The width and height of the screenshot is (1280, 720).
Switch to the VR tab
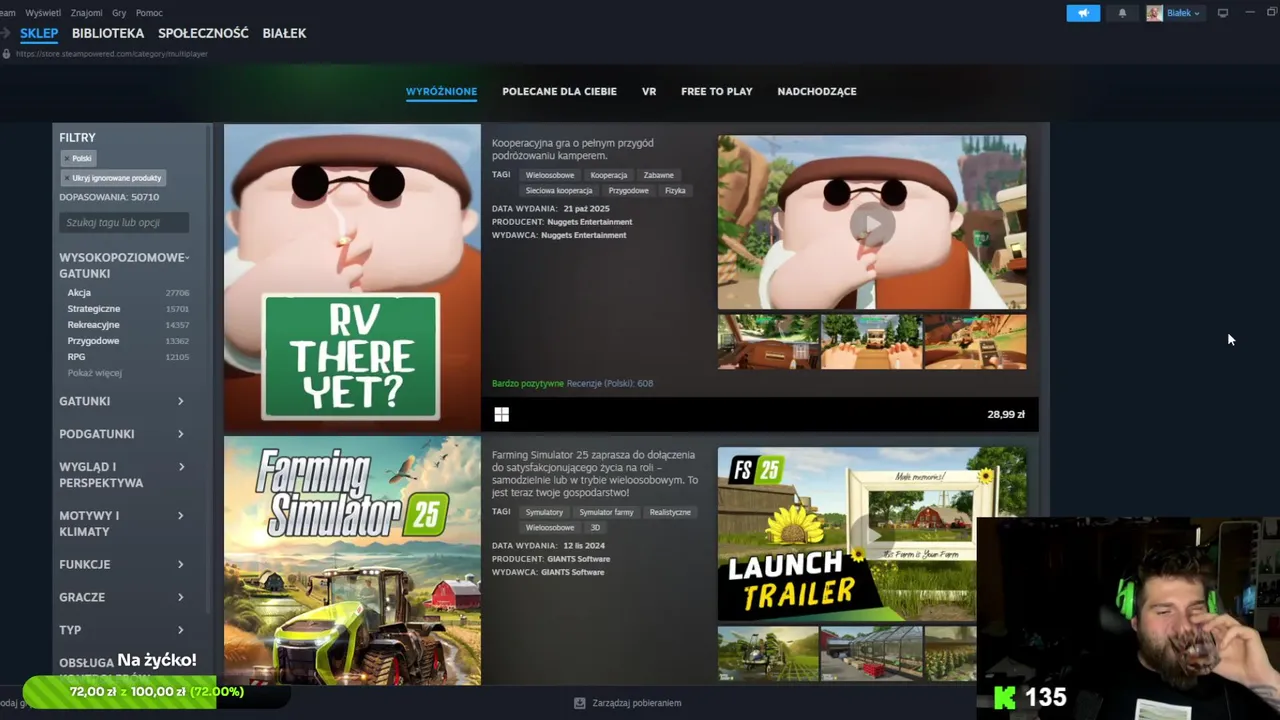click(x=649, y=91)
